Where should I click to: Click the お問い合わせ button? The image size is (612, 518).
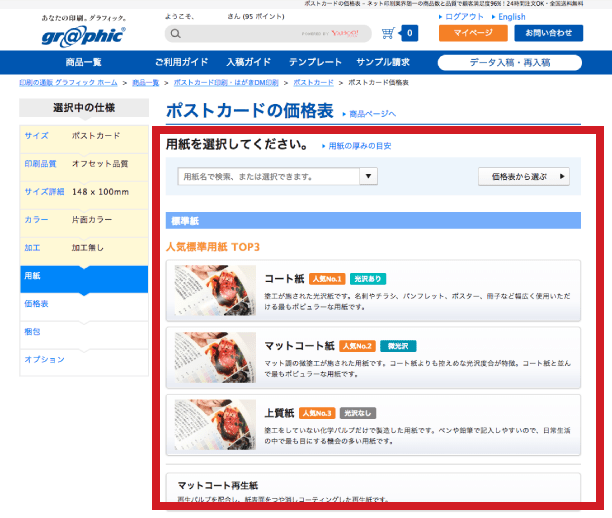[x=548, y=34]
